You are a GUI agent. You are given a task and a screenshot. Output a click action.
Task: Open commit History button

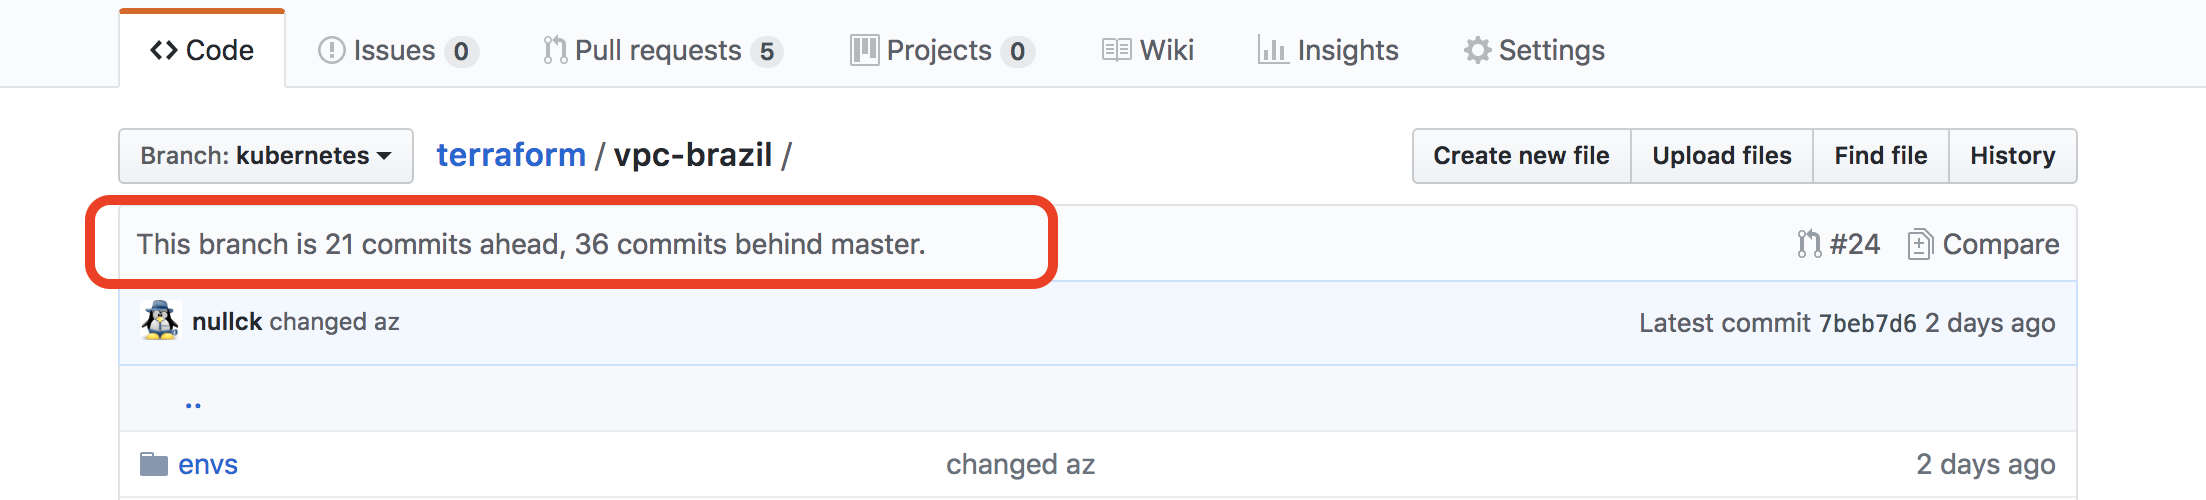coord(2013,156)
